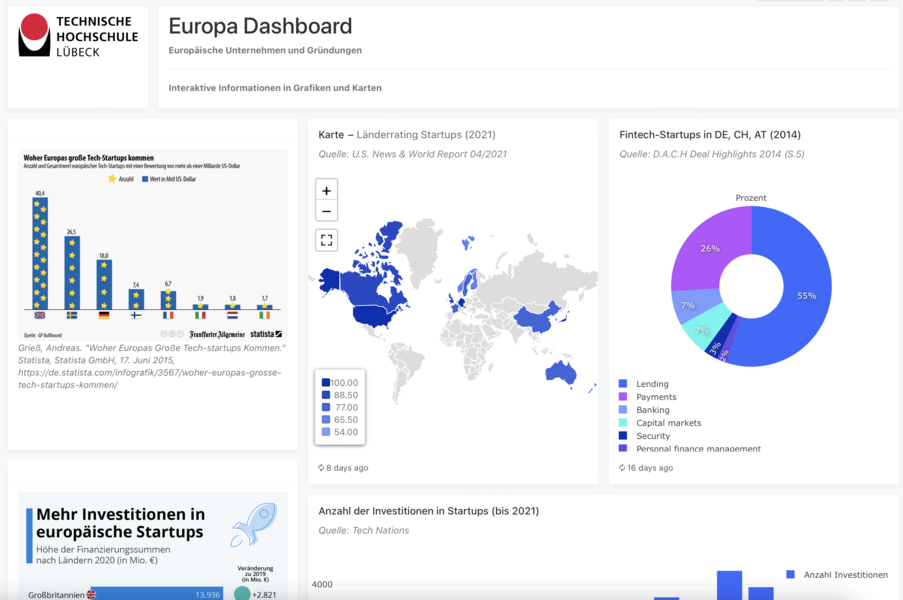Click the 65.50 map legend swatch

coord(326,420)
